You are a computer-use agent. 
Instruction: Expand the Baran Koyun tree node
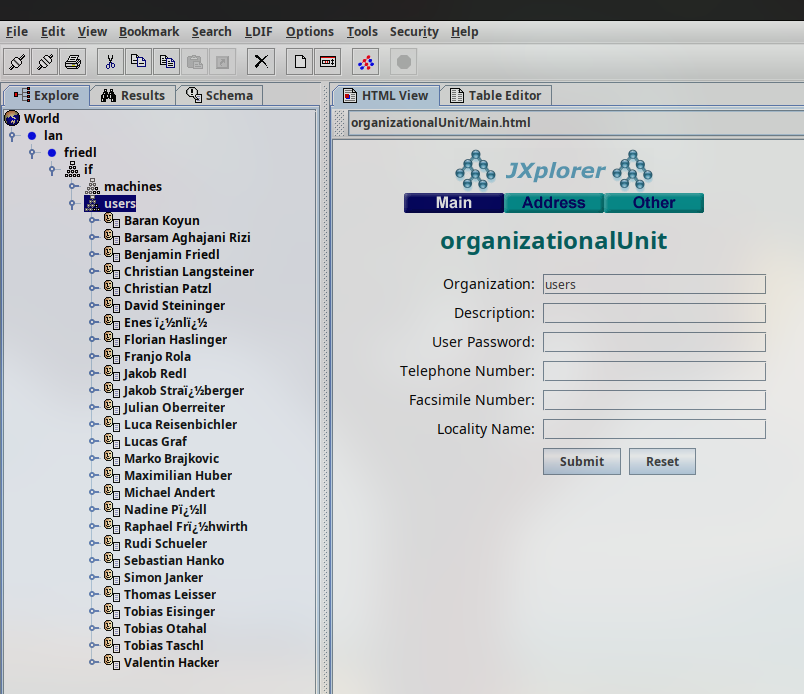coord(91,220)
